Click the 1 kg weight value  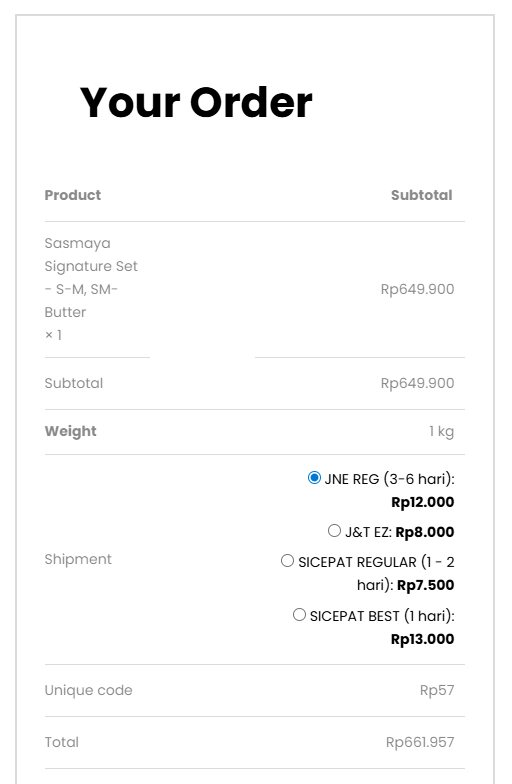442,431
